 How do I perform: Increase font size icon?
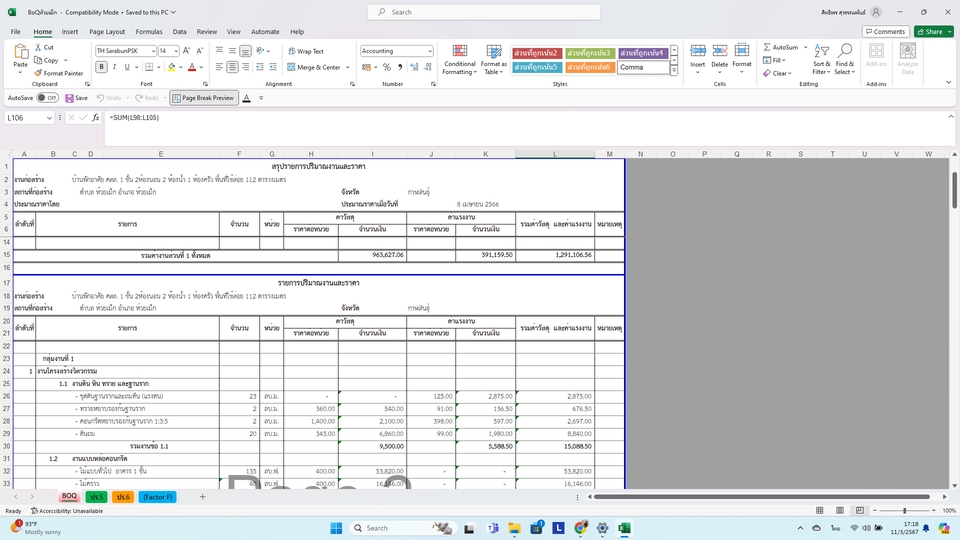187,51
